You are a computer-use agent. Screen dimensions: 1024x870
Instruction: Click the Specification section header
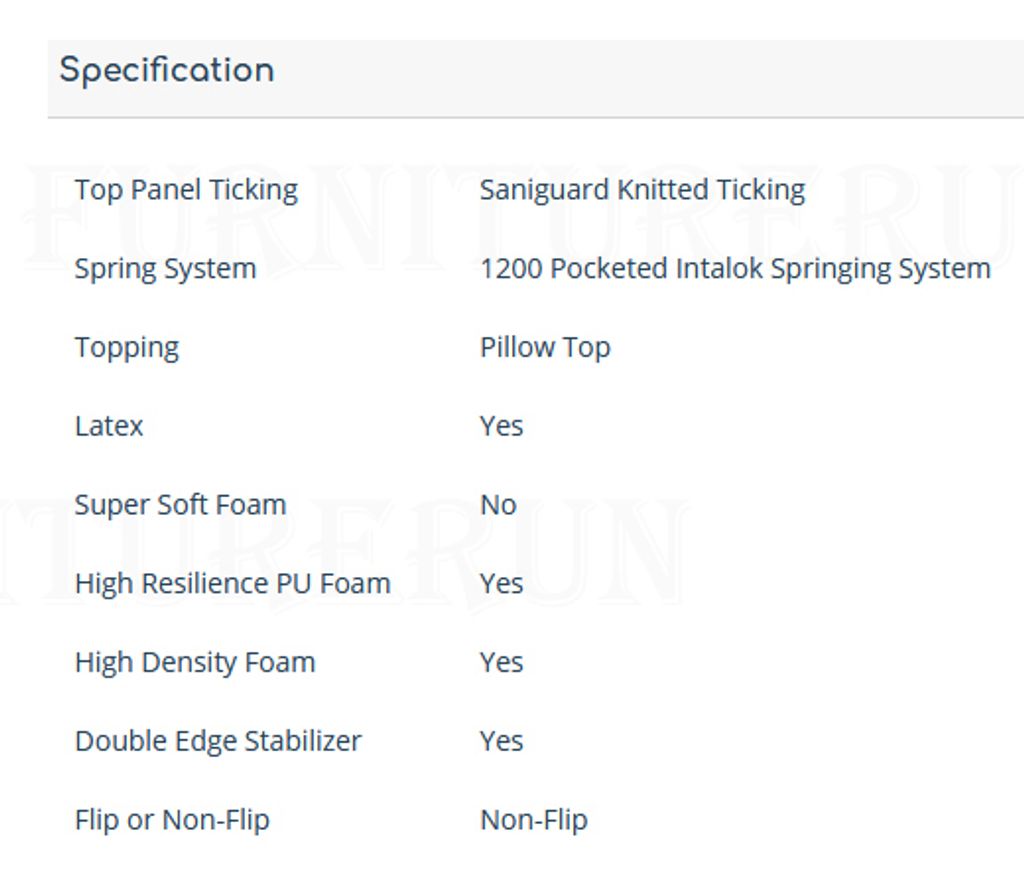click(167, 70)
